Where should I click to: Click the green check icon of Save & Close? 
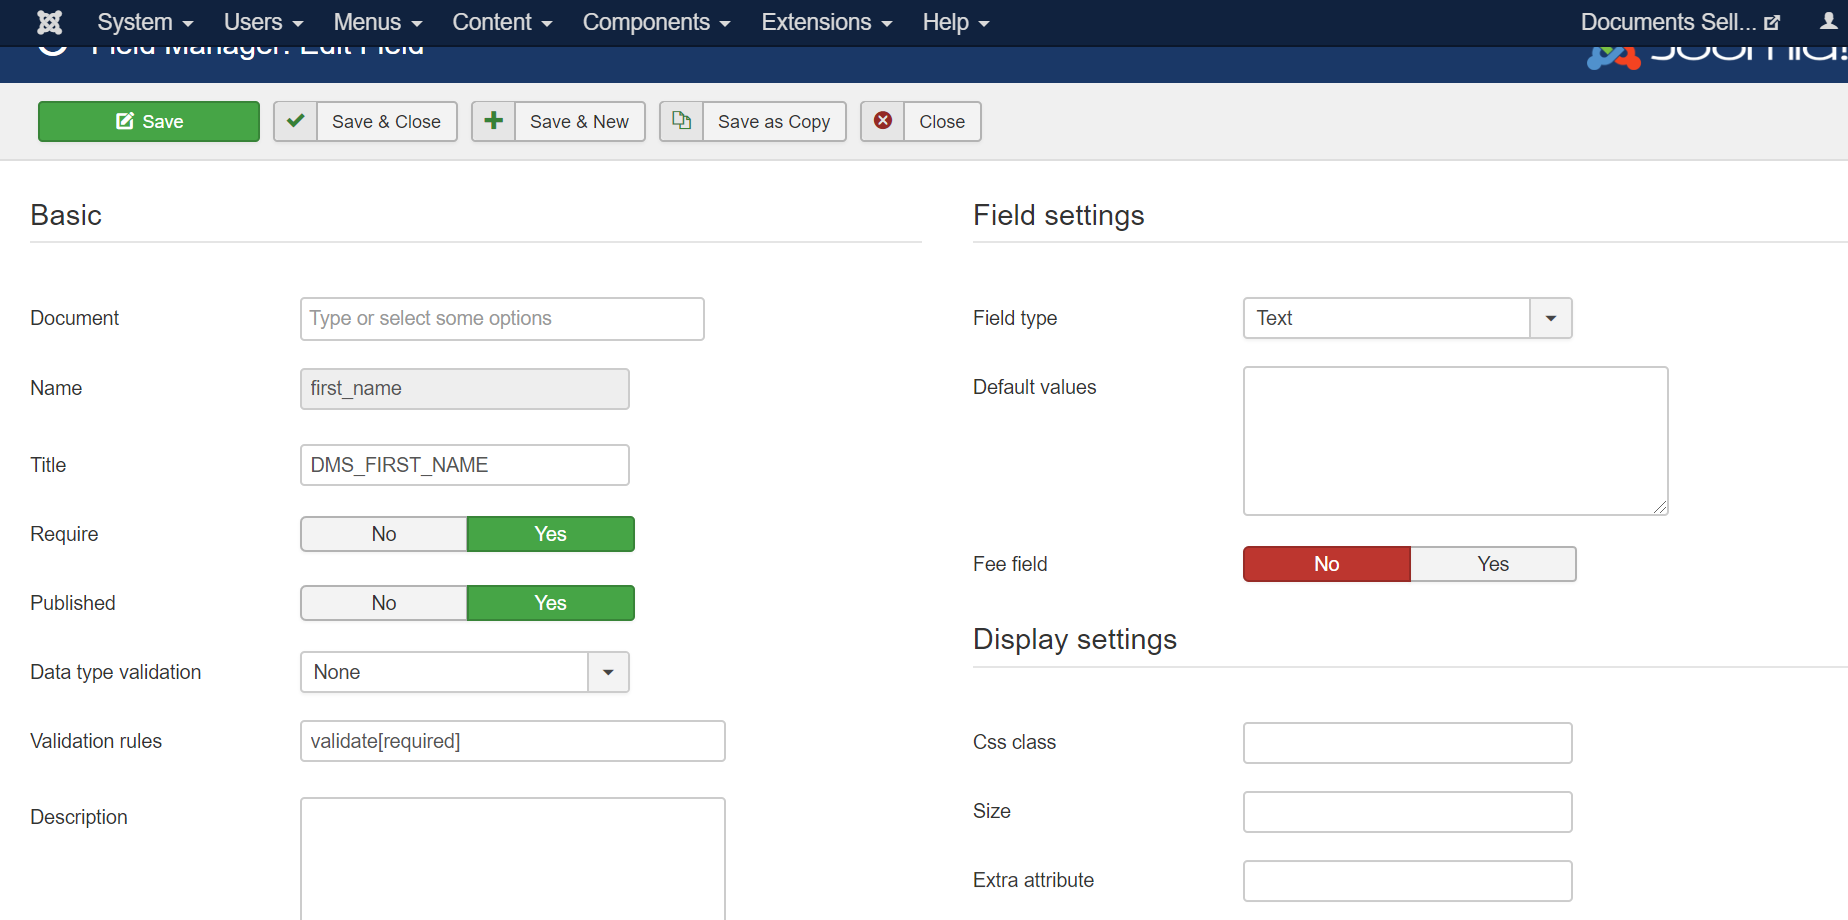[x=295, y=121]
